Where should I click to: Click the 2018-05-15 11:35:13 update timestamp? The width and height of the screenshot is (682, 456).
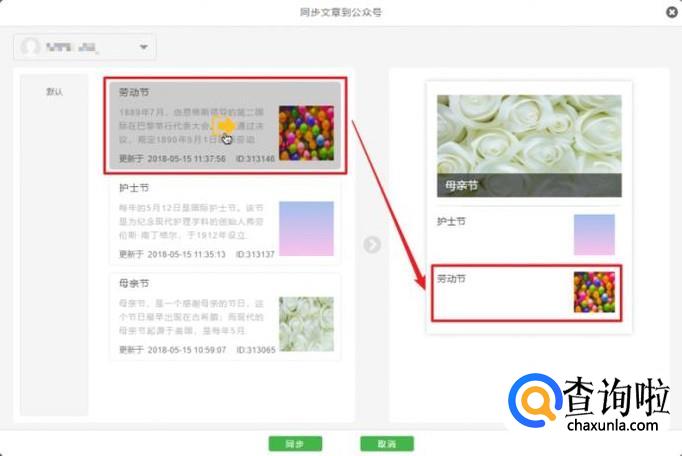click(x=187, y=254)
